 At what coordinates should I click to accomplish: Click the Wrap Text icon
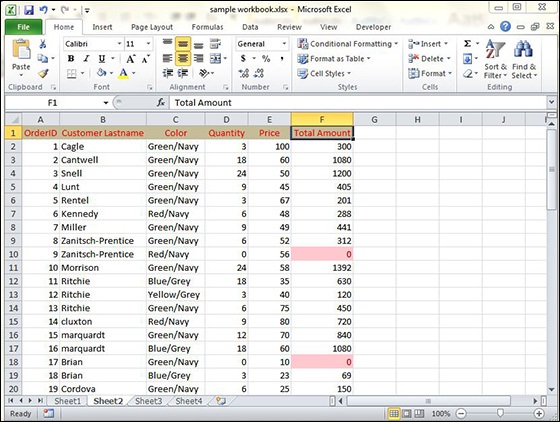[215, 44]
